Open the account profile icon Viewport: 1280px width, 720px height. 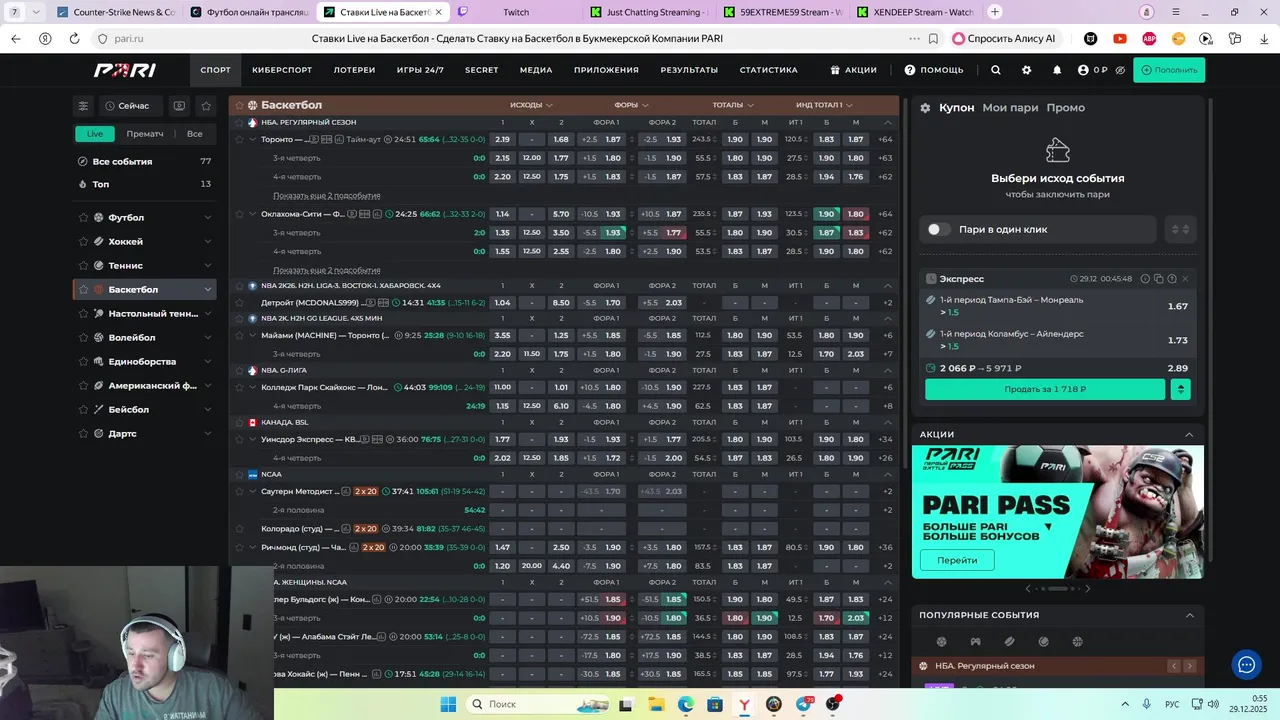[1083, 70]
